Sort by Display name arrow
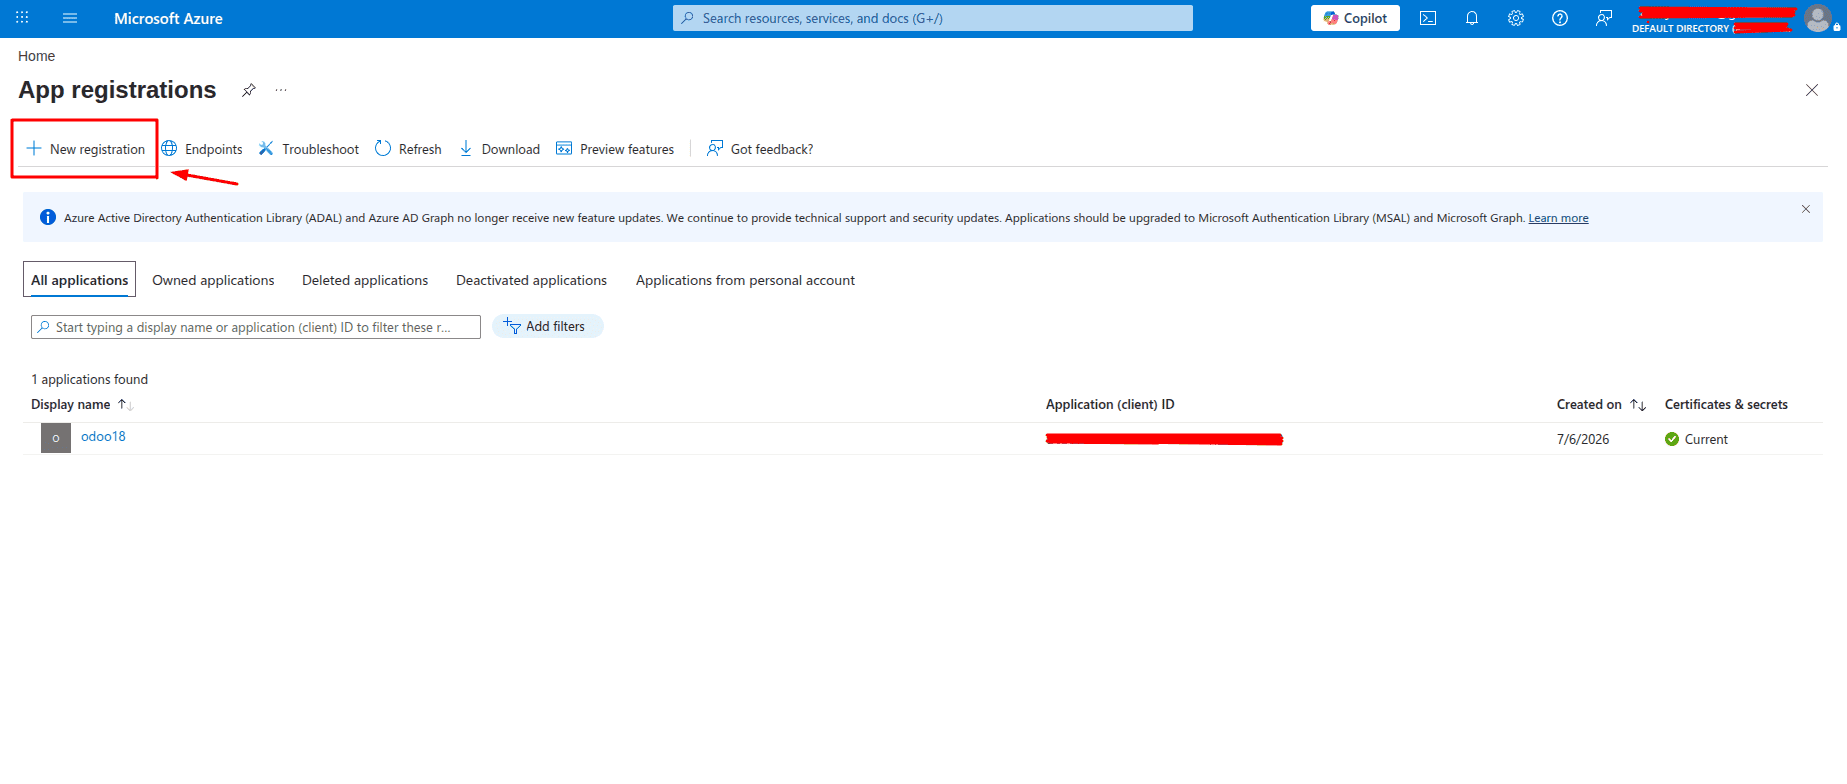This screenshot has width=1847, height=784. click(x=125, y=404)
